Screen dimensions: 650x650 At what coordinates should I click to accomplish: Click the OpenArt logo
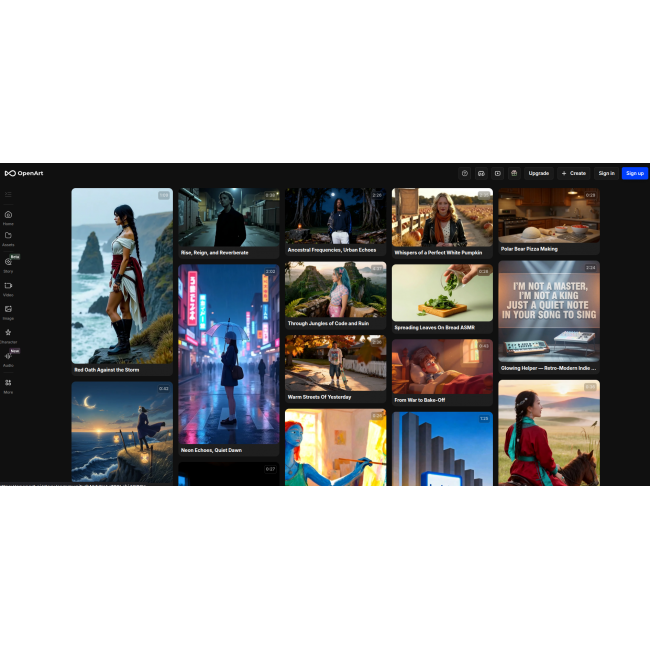coord(24,173)
